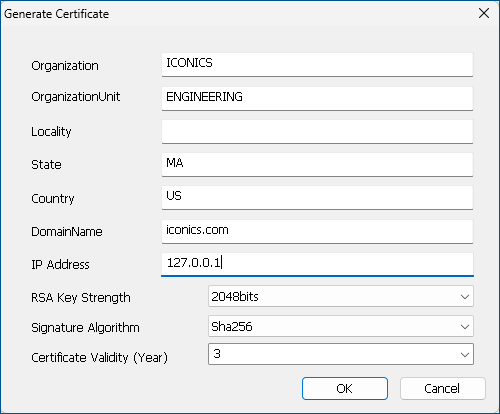The height and width of the screenshot is (414, 500).
Task: Focus the empty Locality field
Action: click(x=317, y=132)
